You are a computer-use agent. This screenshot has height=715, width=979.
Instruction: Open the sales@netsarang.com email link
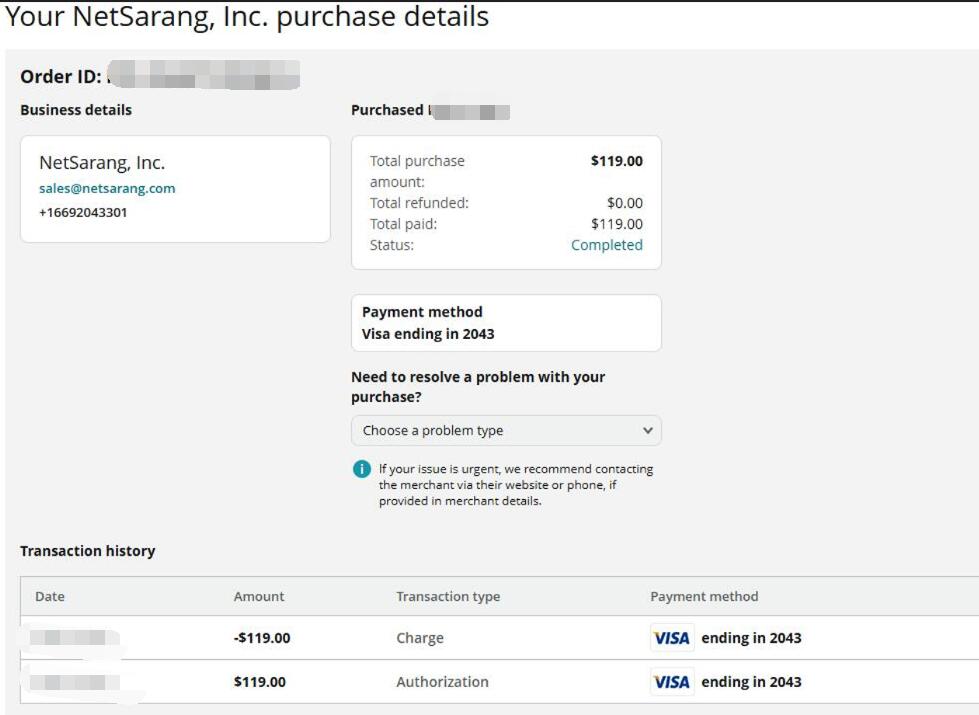pos(107,189)
